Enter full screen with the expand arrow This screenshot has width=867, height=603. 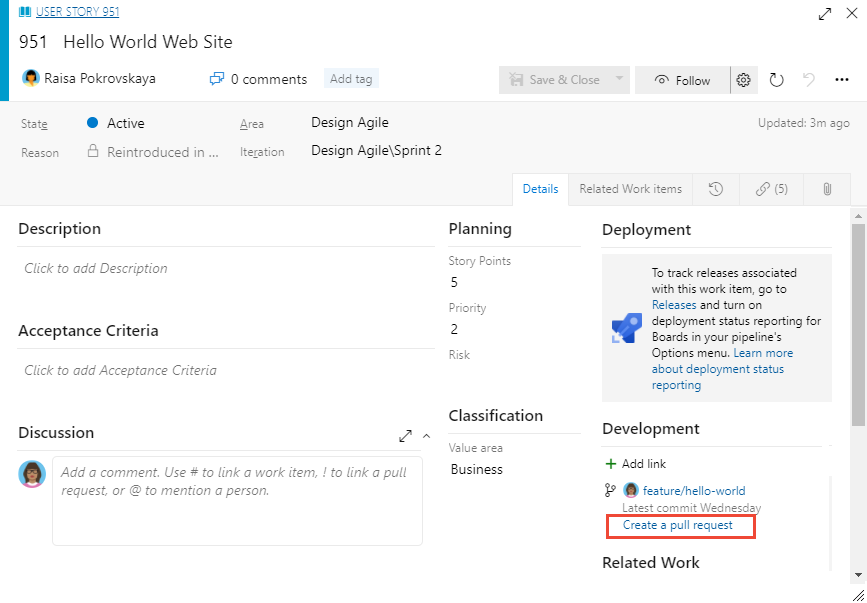pos(824,14)
